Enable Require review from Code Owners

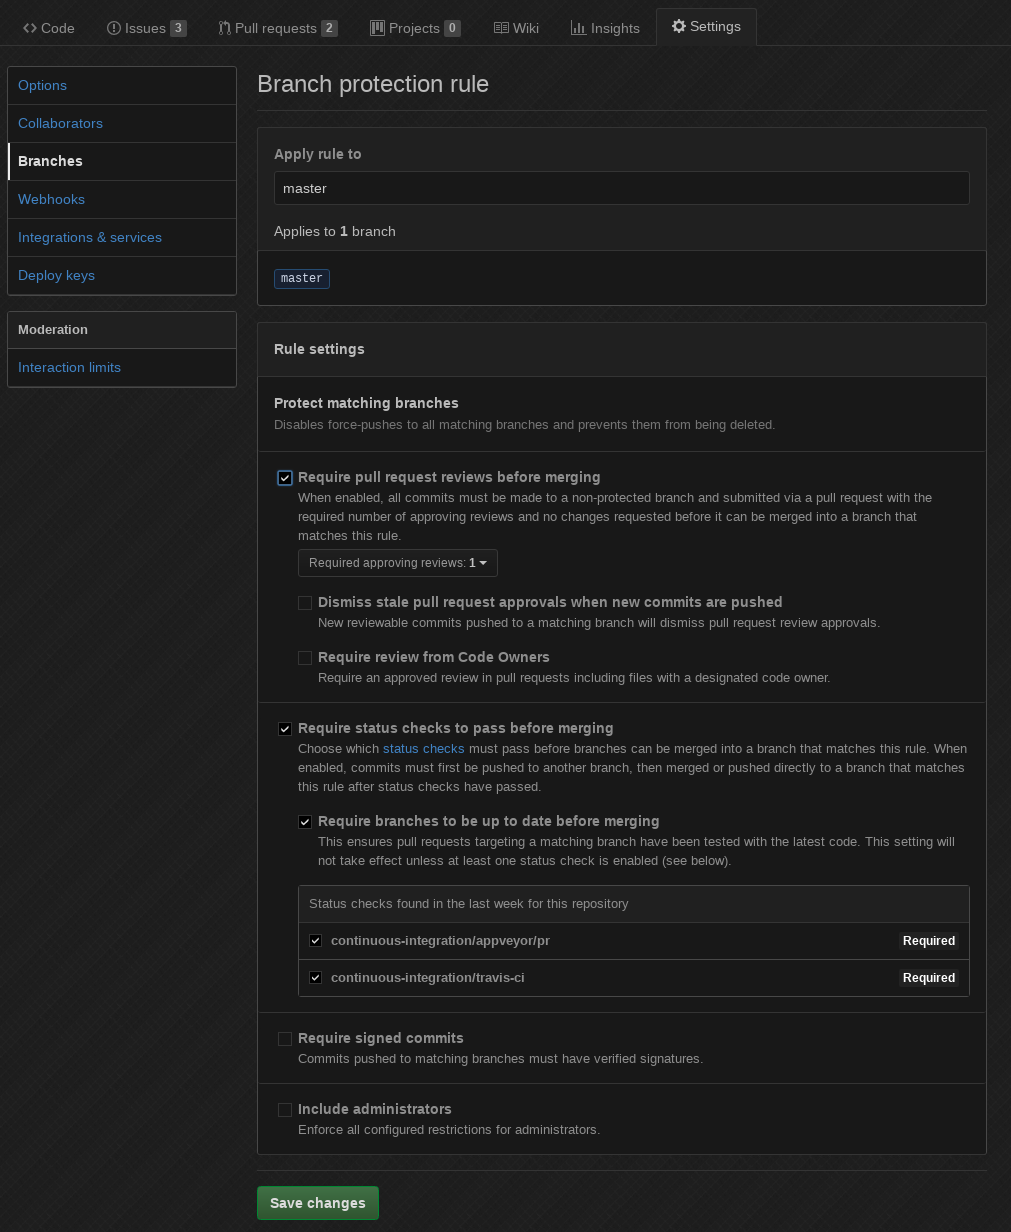305,657
